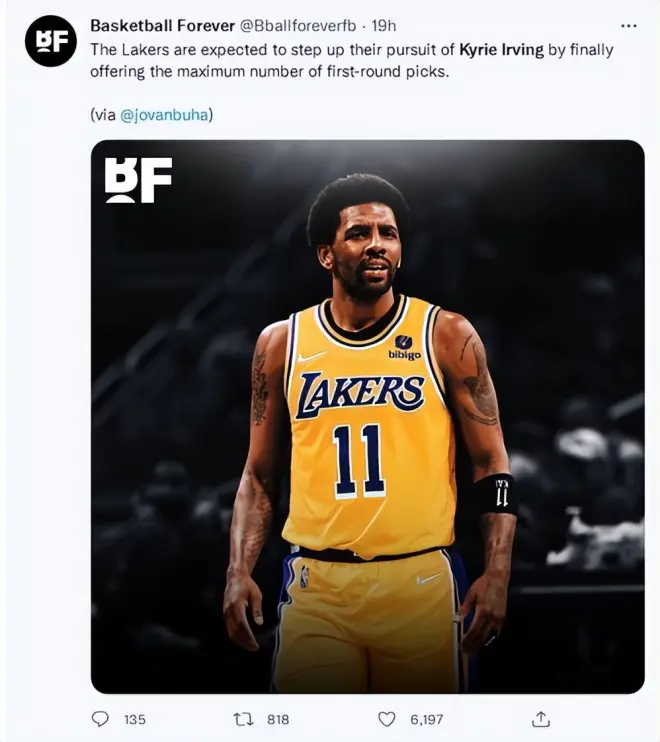The height and width of the screenshot is (742, 660).
Task: Open the tweet's three-dot more menu
Action: 628,26
